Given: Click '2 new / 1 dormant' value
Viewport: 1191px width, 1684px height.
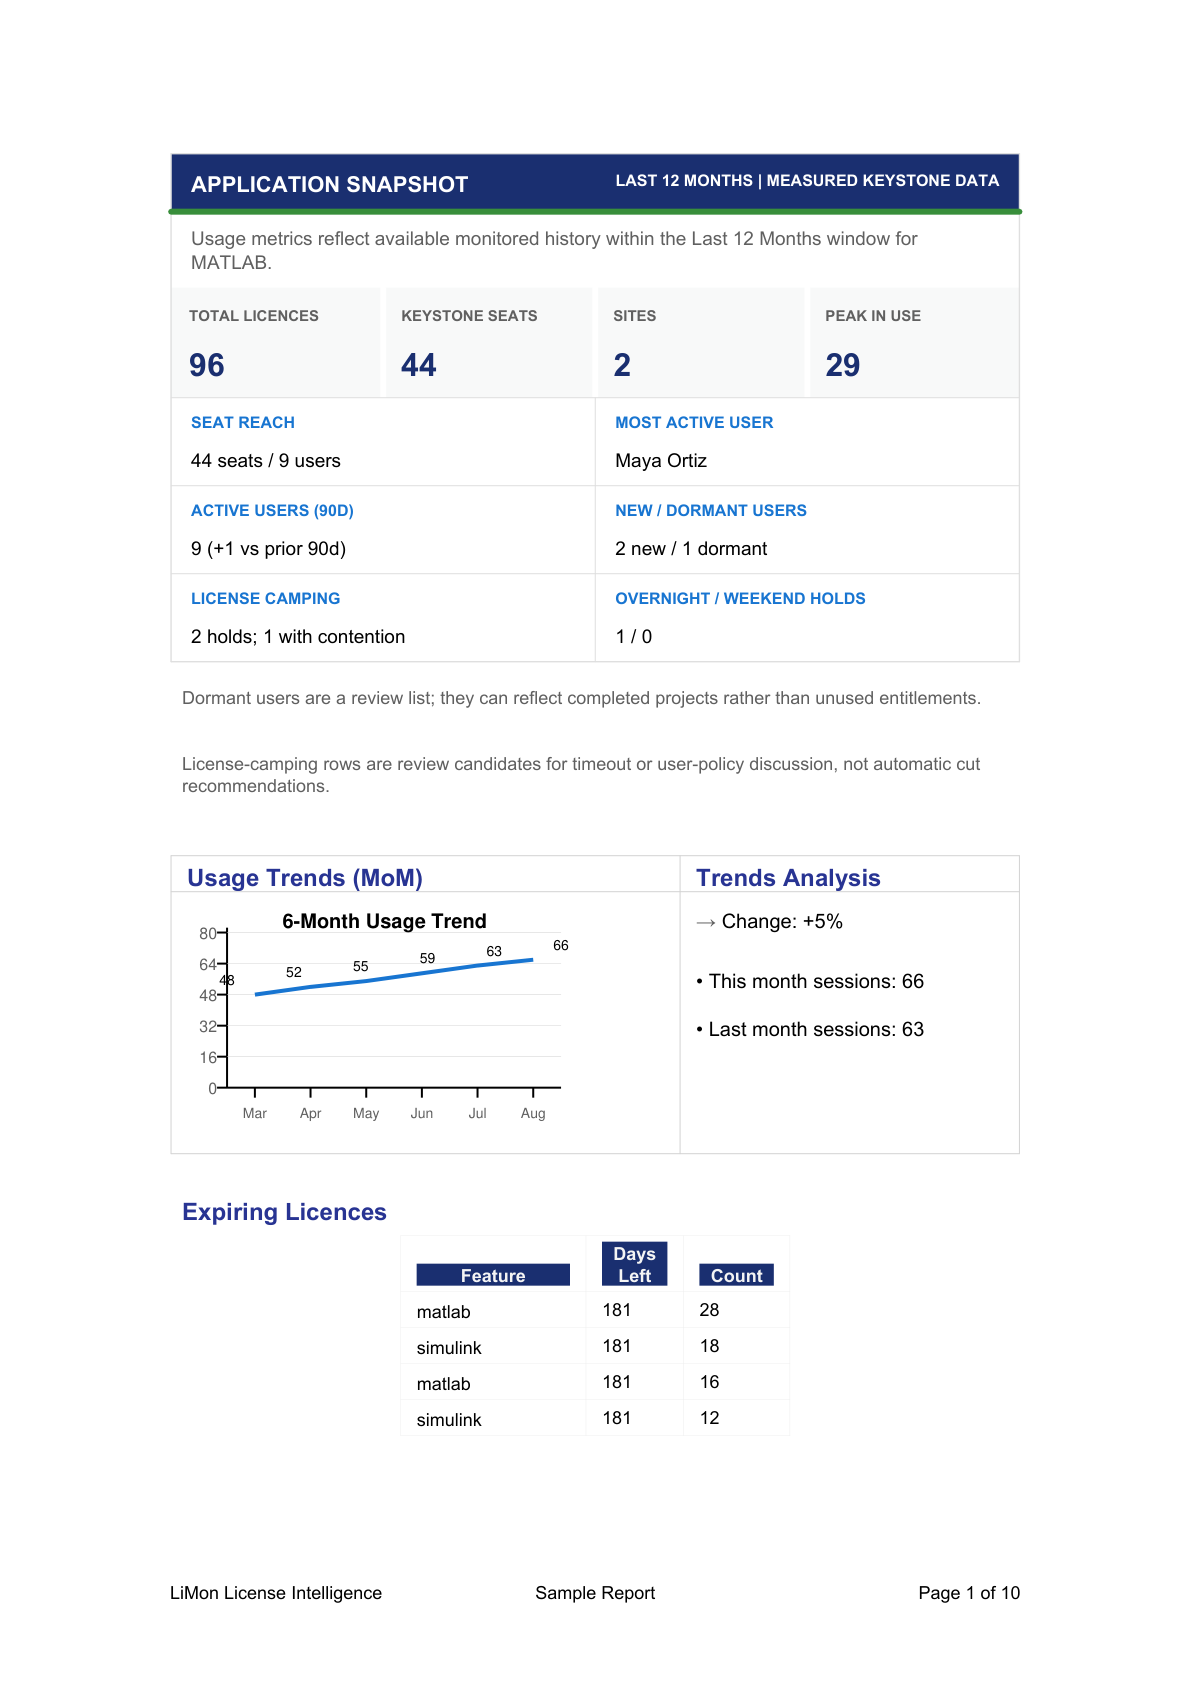Looking at the screenshot, I should pyautogui.click(x=691, y=549).
